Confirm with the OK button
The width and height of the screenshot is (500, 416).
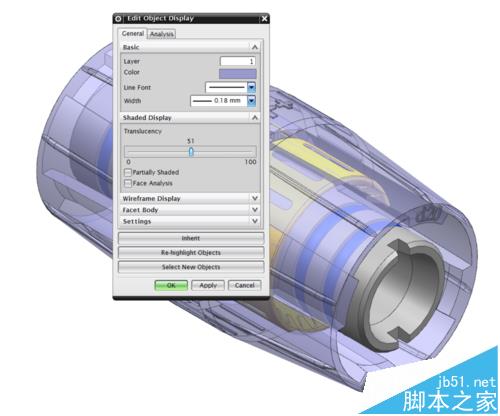coord(171,285)
